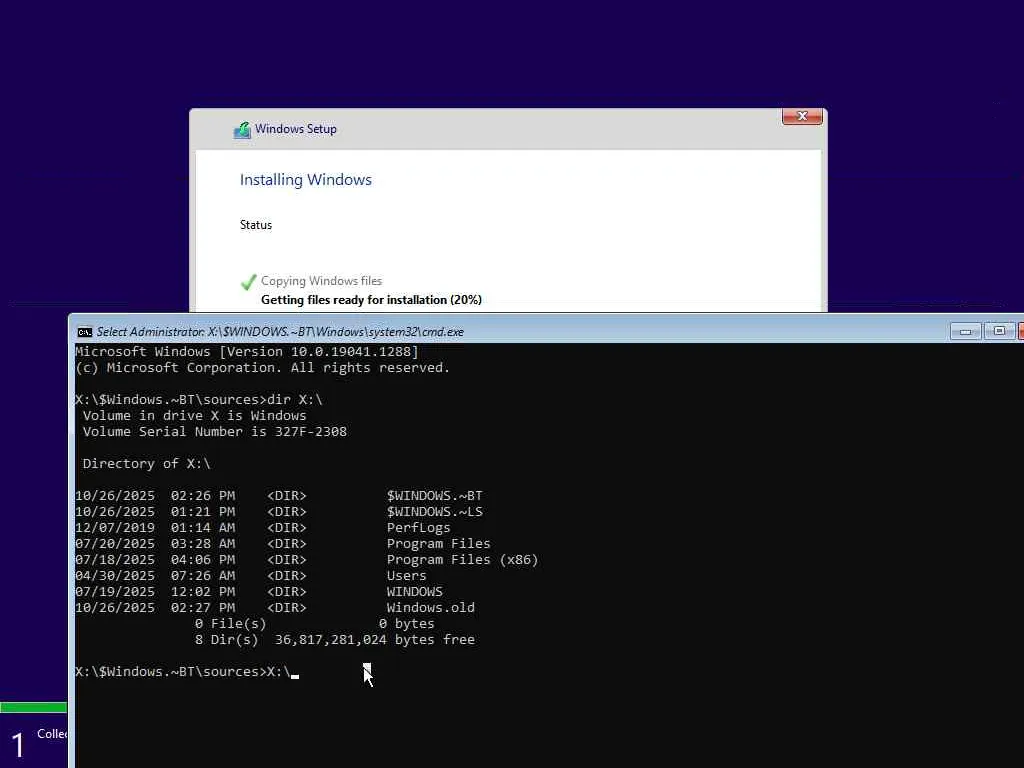1024x768 pixels.
Task: Click the Windows Setup title text
Action: (296, 129)
